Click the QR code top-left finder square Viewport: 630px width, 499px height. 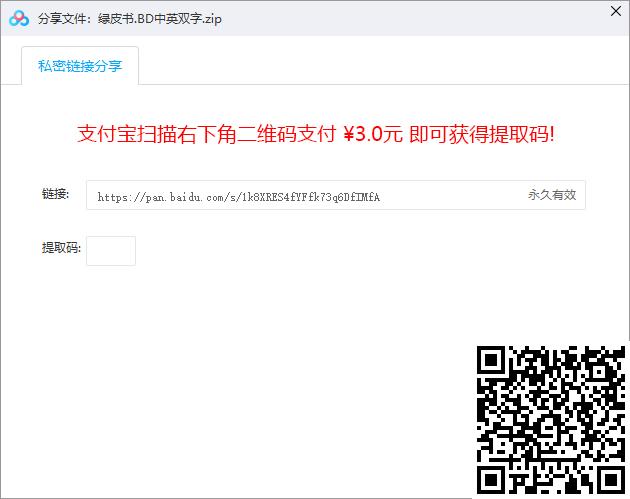[491, 360]
